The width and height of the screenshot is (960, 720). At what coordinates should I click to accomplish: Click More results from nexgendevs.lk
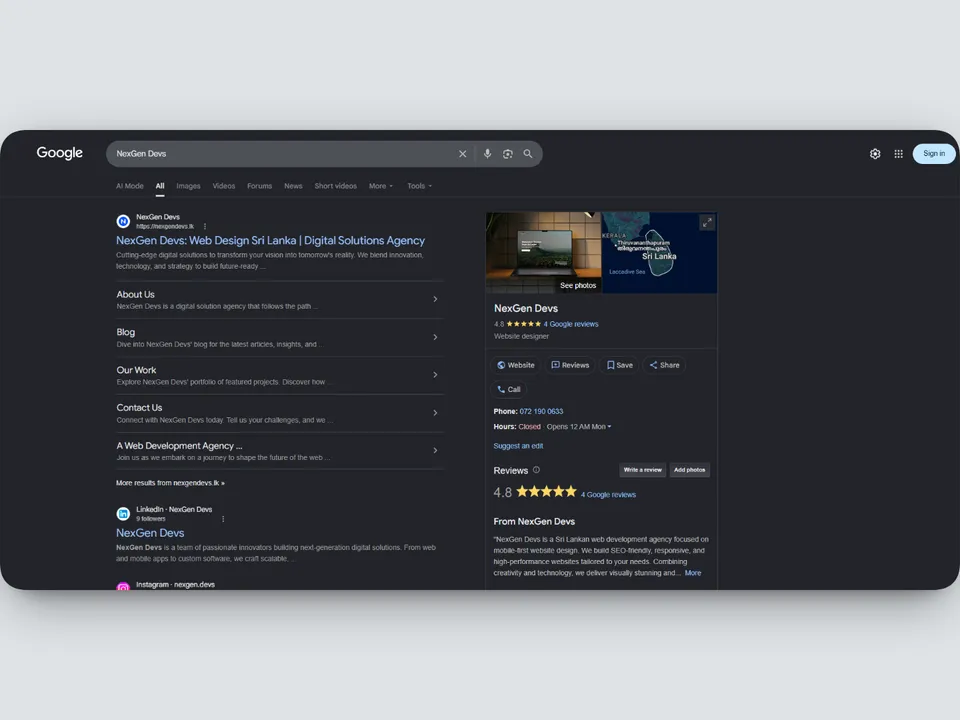170,483
